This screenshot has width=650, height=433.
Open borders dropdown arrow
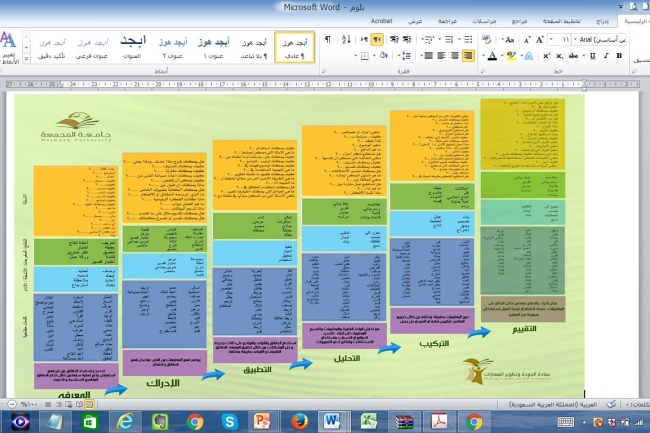pos(355,56)
